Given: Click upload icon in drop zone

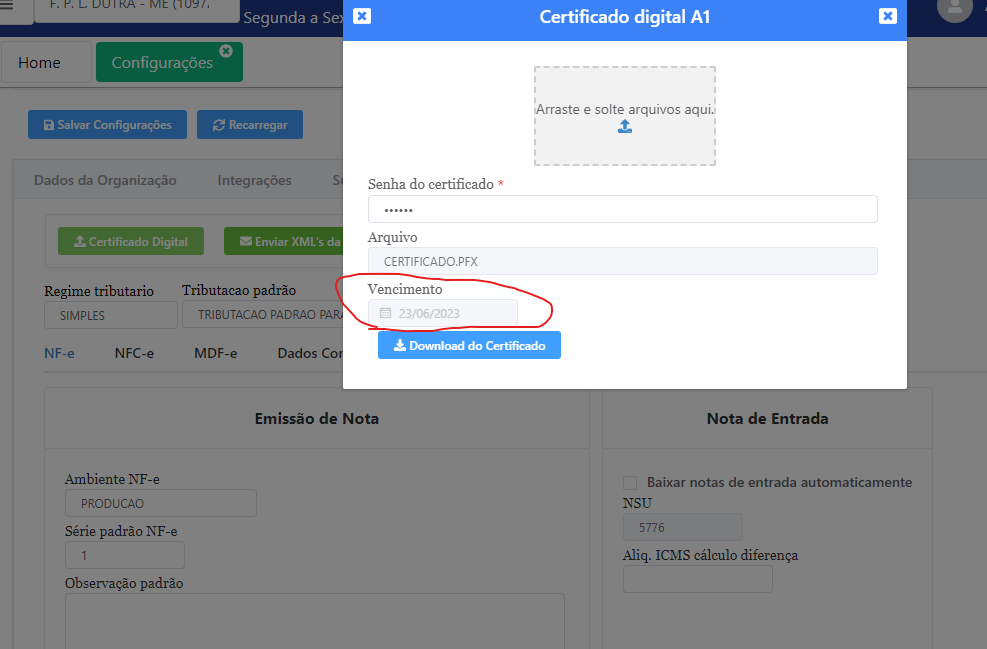Looking at the screenshot, I should tap(625, 127).
